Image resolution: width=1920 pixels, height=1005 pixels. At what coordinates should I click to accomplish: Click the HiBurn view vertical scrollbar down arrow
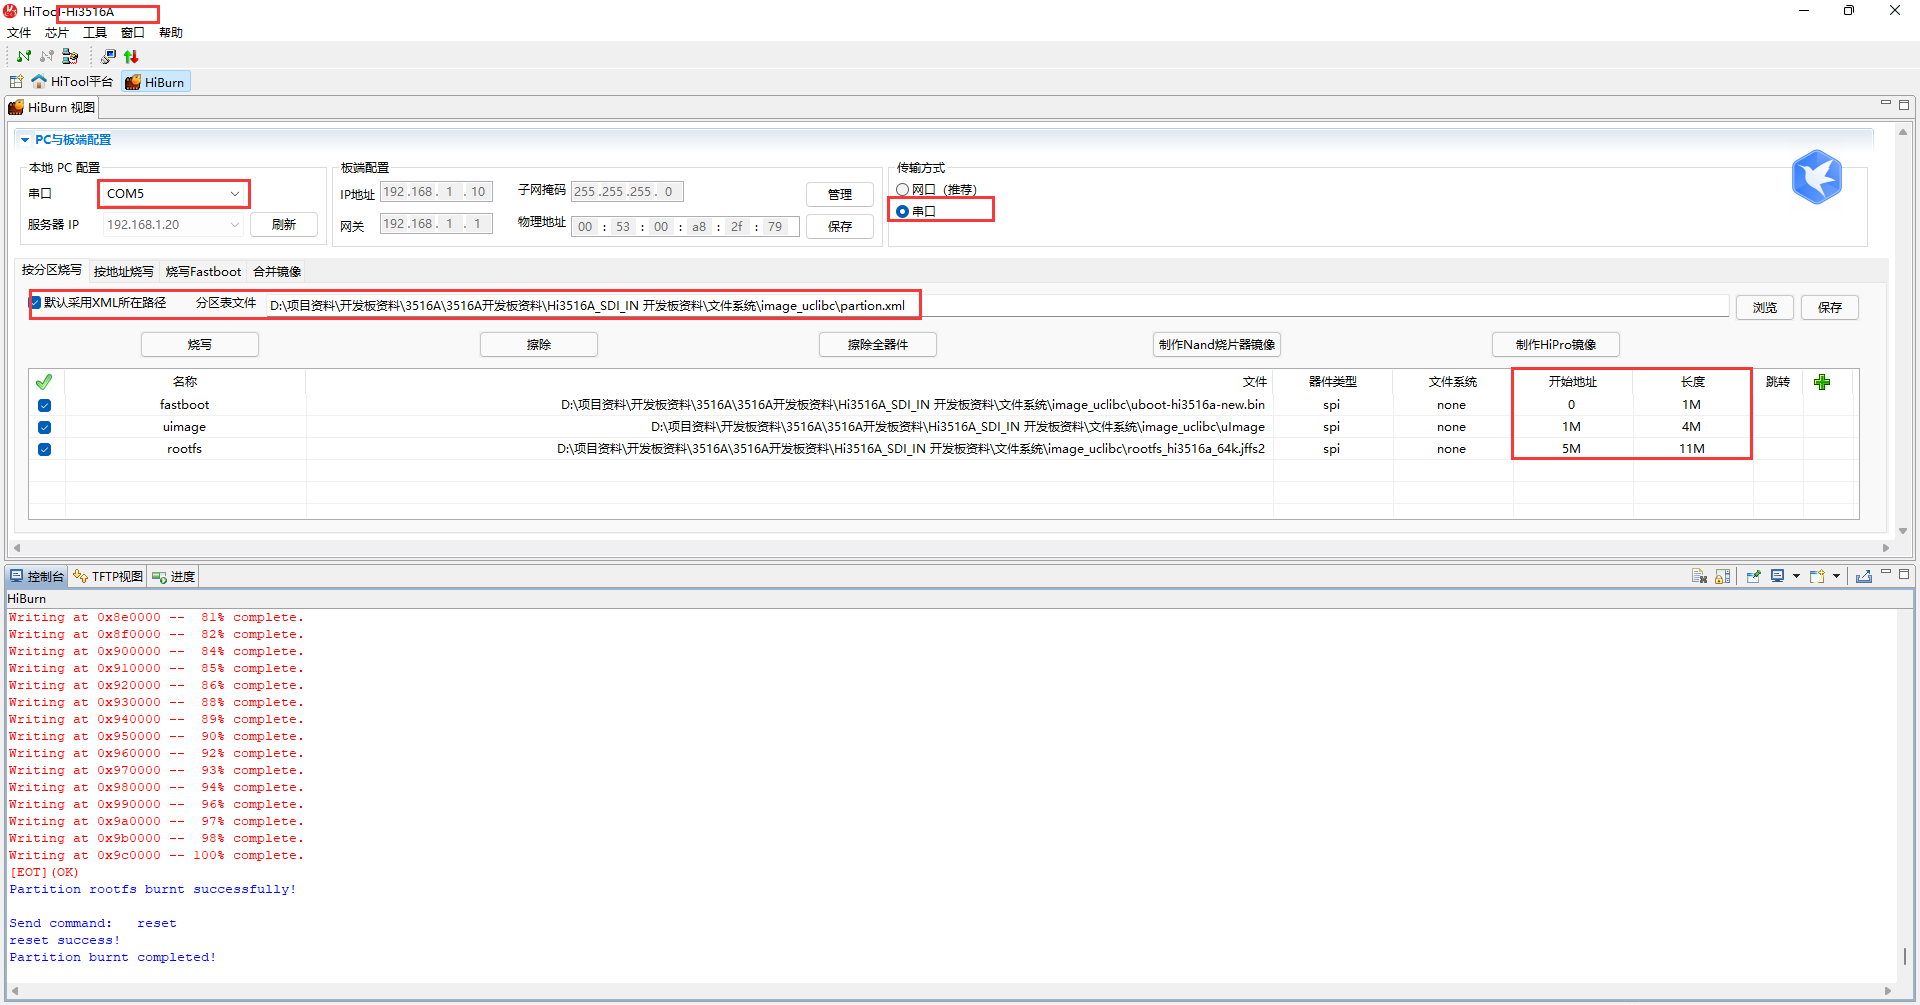(1903, 531)
